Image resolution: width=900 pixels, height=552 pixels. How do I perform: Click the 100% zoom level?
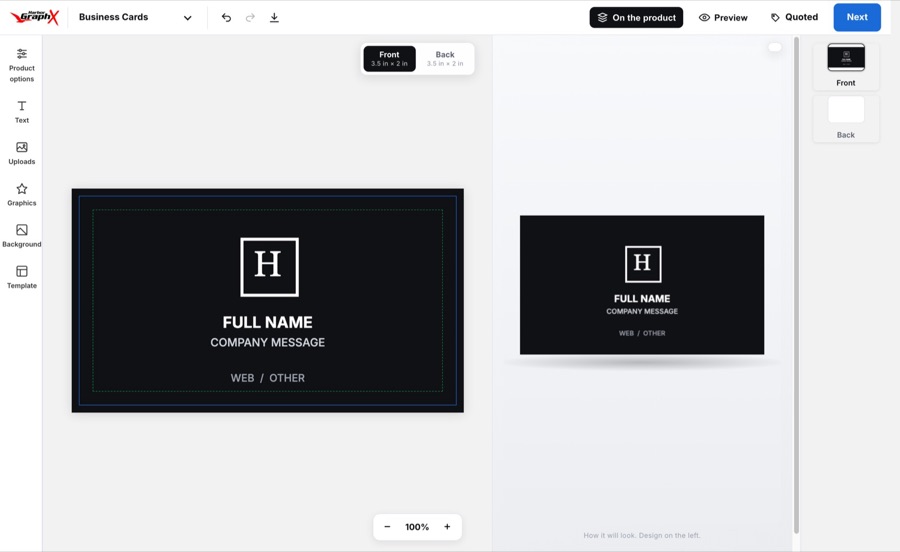click(x=417, y=527)
